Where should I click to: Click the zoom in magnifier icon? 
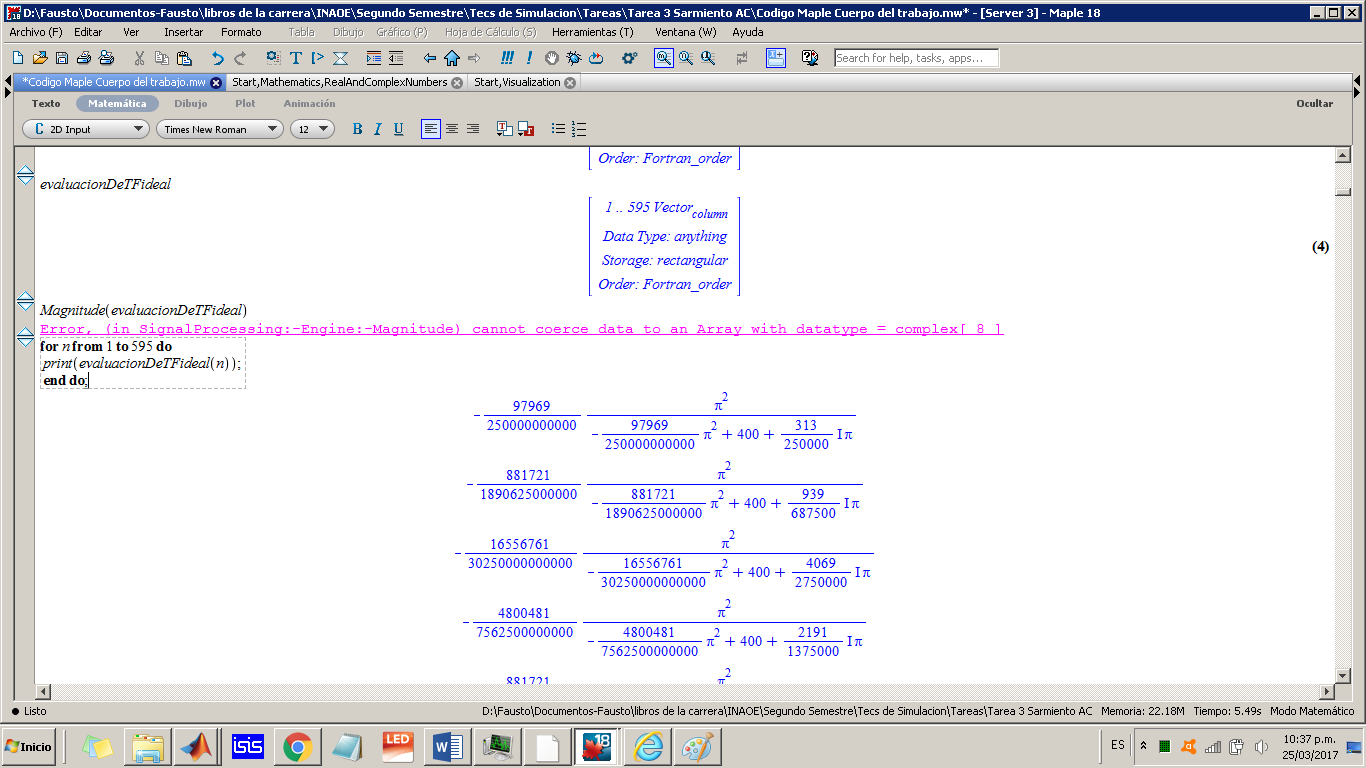click(x=686, y=58)
